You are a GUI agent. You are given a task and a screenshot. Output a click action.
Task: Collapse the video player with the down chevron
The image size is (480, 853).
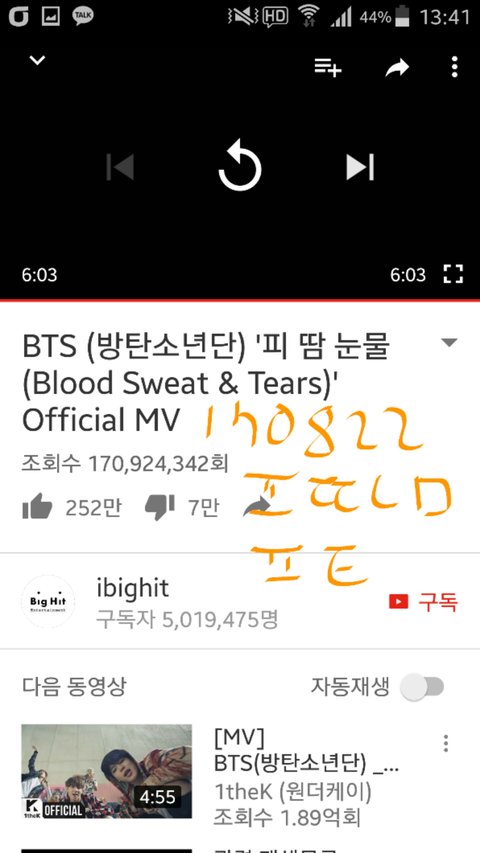pos(37,60)
